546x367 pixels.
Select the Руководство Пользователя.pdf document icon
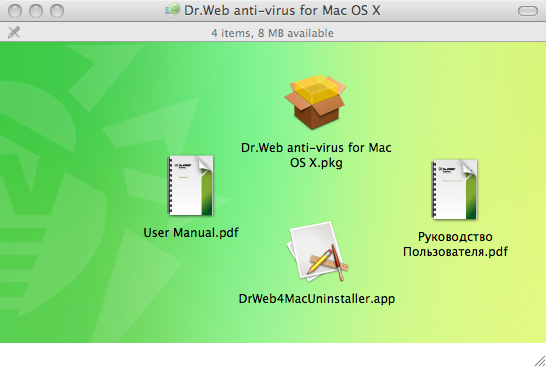point(455,189)
